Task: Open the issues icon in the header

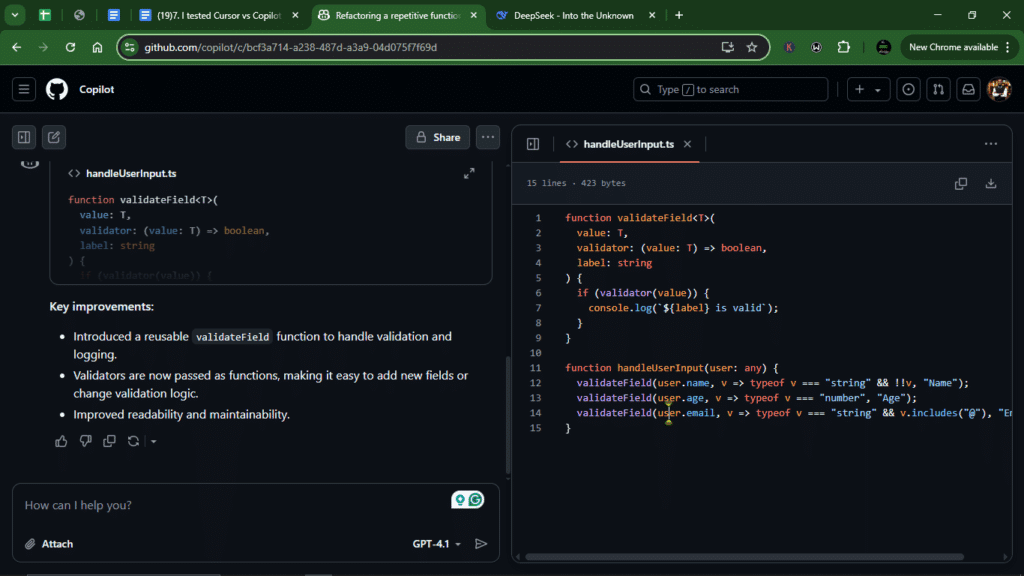Action: coord(908,89)
